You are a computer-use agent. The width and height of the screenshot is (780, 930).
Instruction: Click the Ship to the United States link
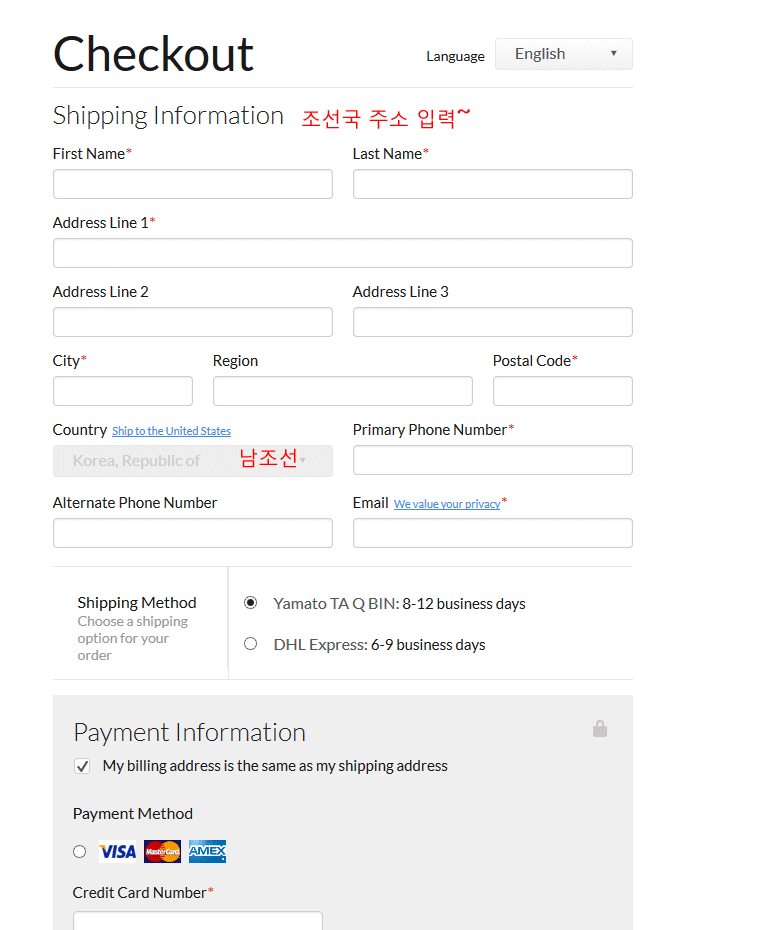171,431
